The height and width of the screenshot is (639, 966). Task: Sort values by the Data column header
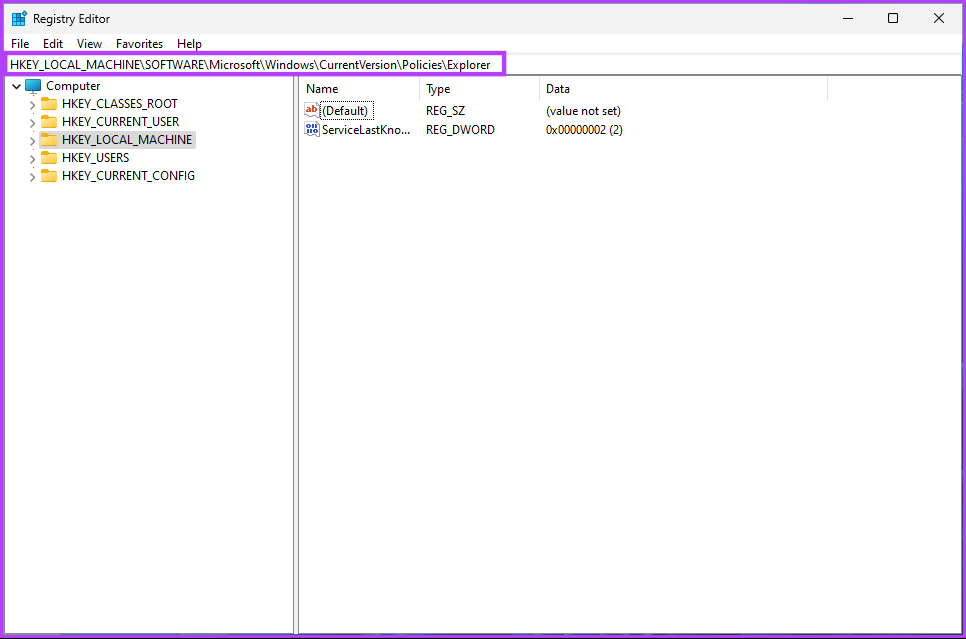pyautogui.click(x=683, y=89)
